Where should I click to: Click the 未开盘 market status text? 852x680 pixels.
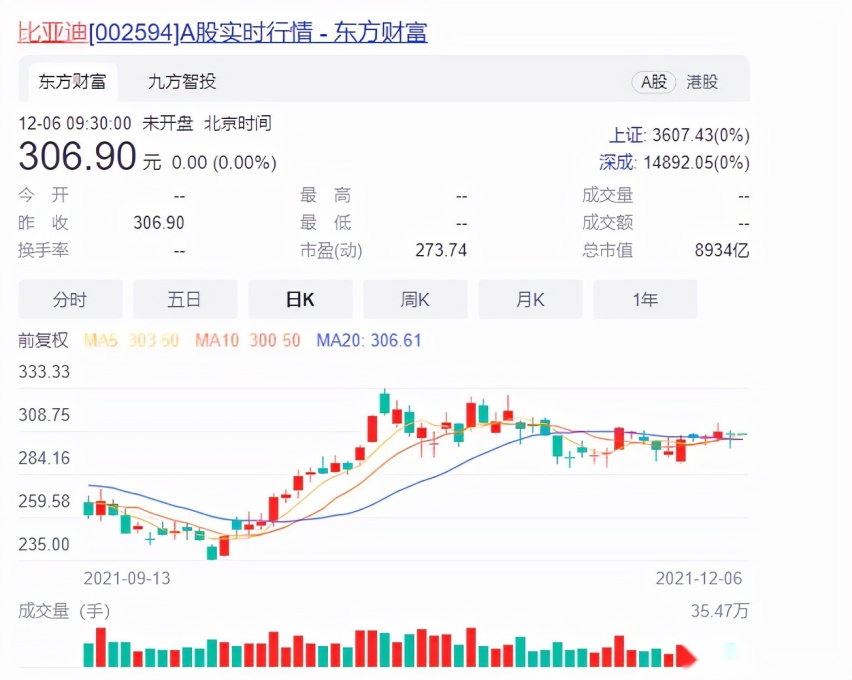point(168,123)
